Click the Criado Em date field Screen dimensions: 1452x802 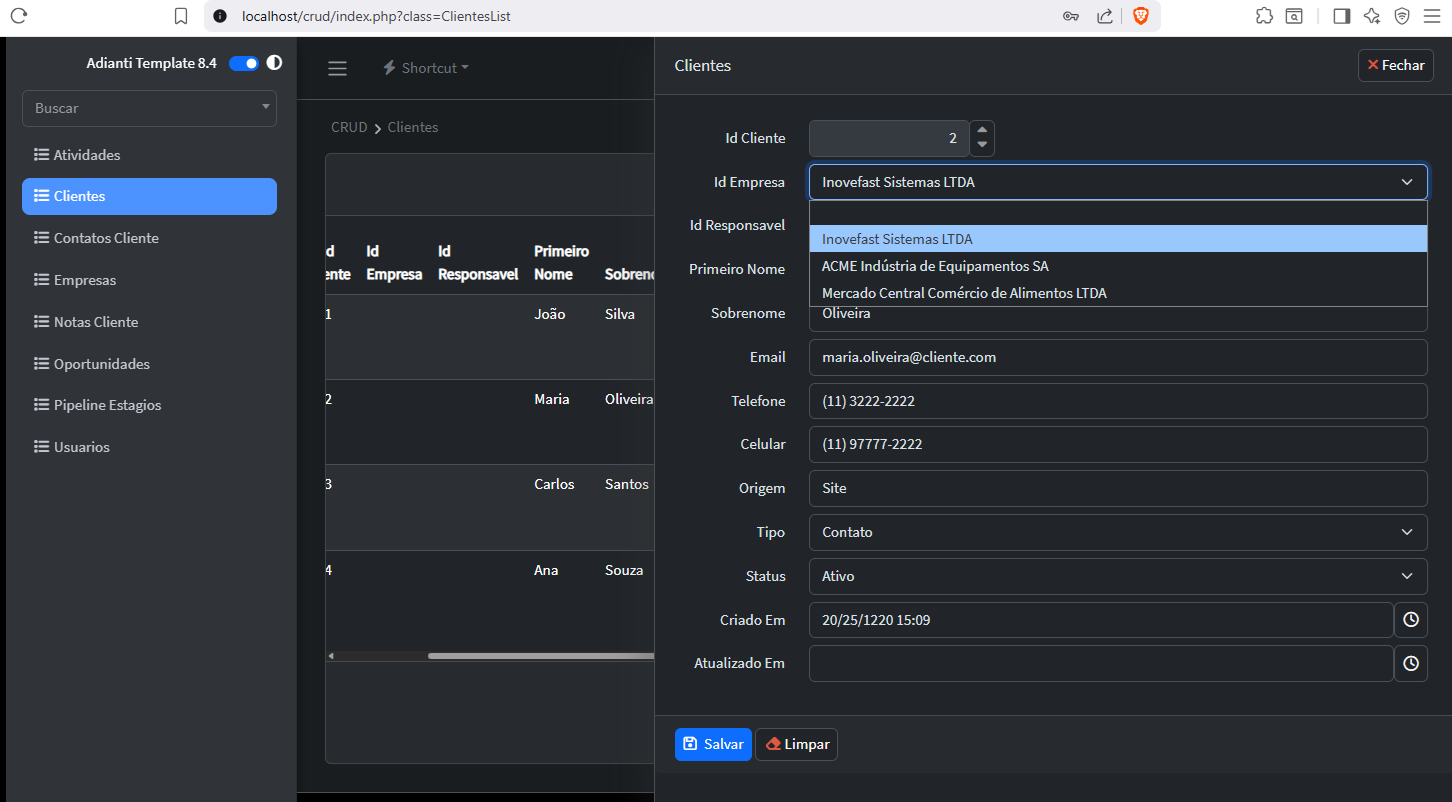click(1101, 620)
